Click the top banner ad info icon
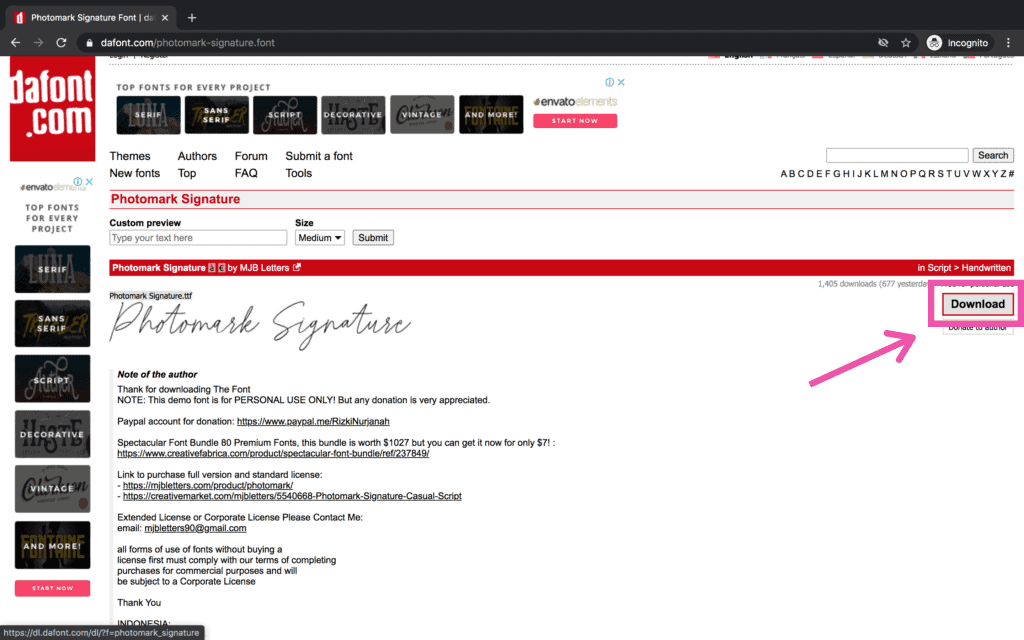The image size is (1024, 640). pyautogui.click(x=609, y=82)
